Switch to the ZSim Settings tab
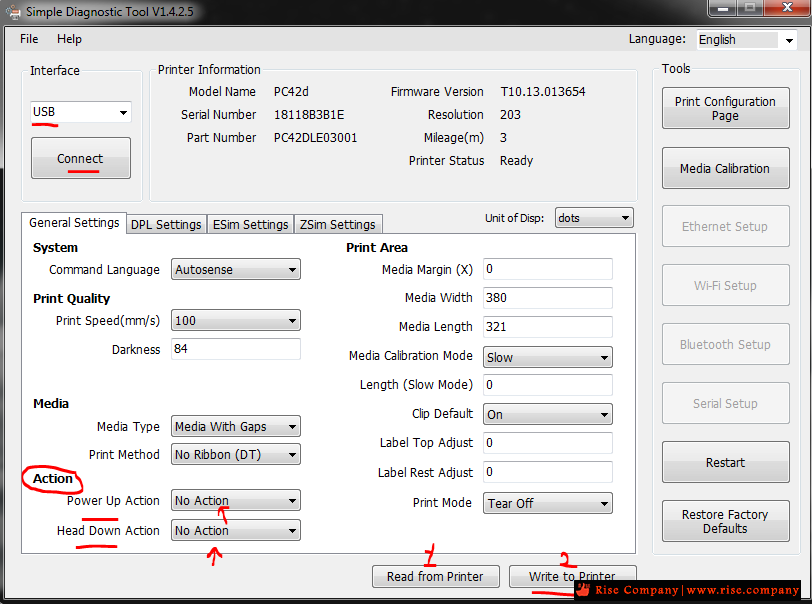Viewport: 812px width, 604px height. tap(338, 224)
